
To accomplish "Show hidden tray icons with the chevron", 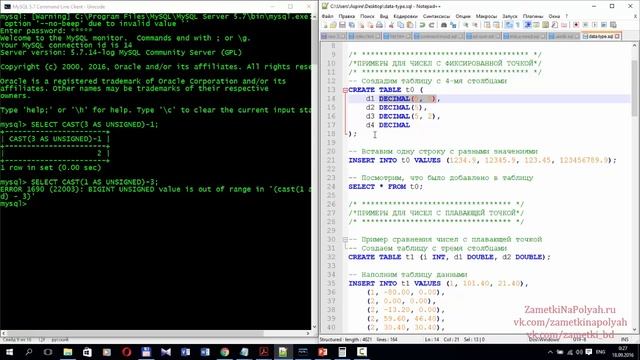I will coord(550,352).
